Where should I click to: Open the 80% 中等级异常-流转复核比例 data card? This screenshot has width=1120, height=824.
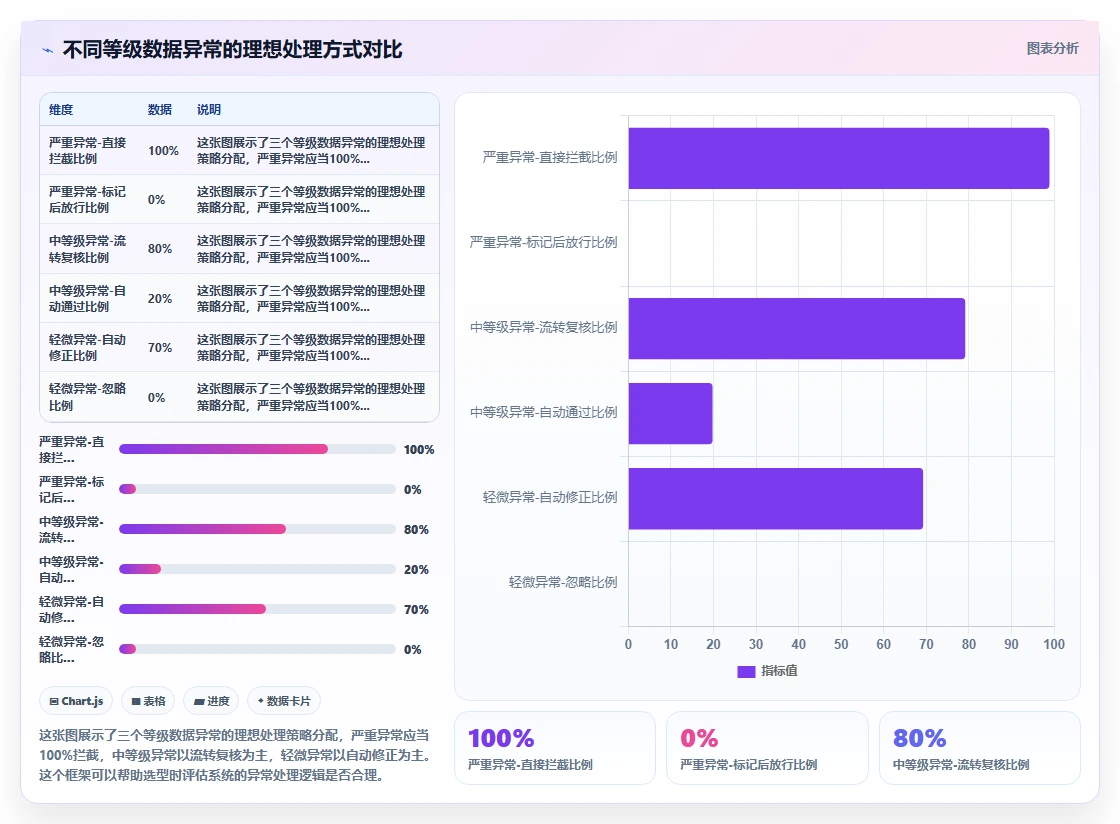(979, 748)
